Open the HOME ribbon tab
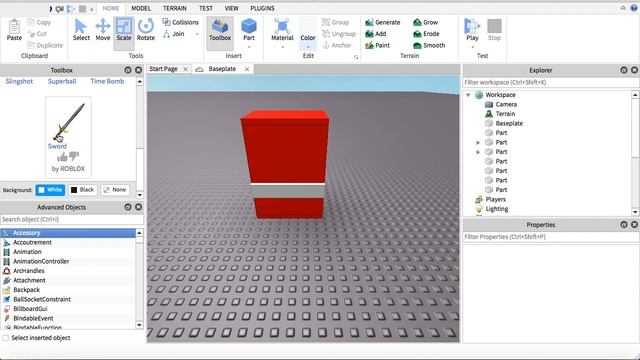 pos(111,8)
